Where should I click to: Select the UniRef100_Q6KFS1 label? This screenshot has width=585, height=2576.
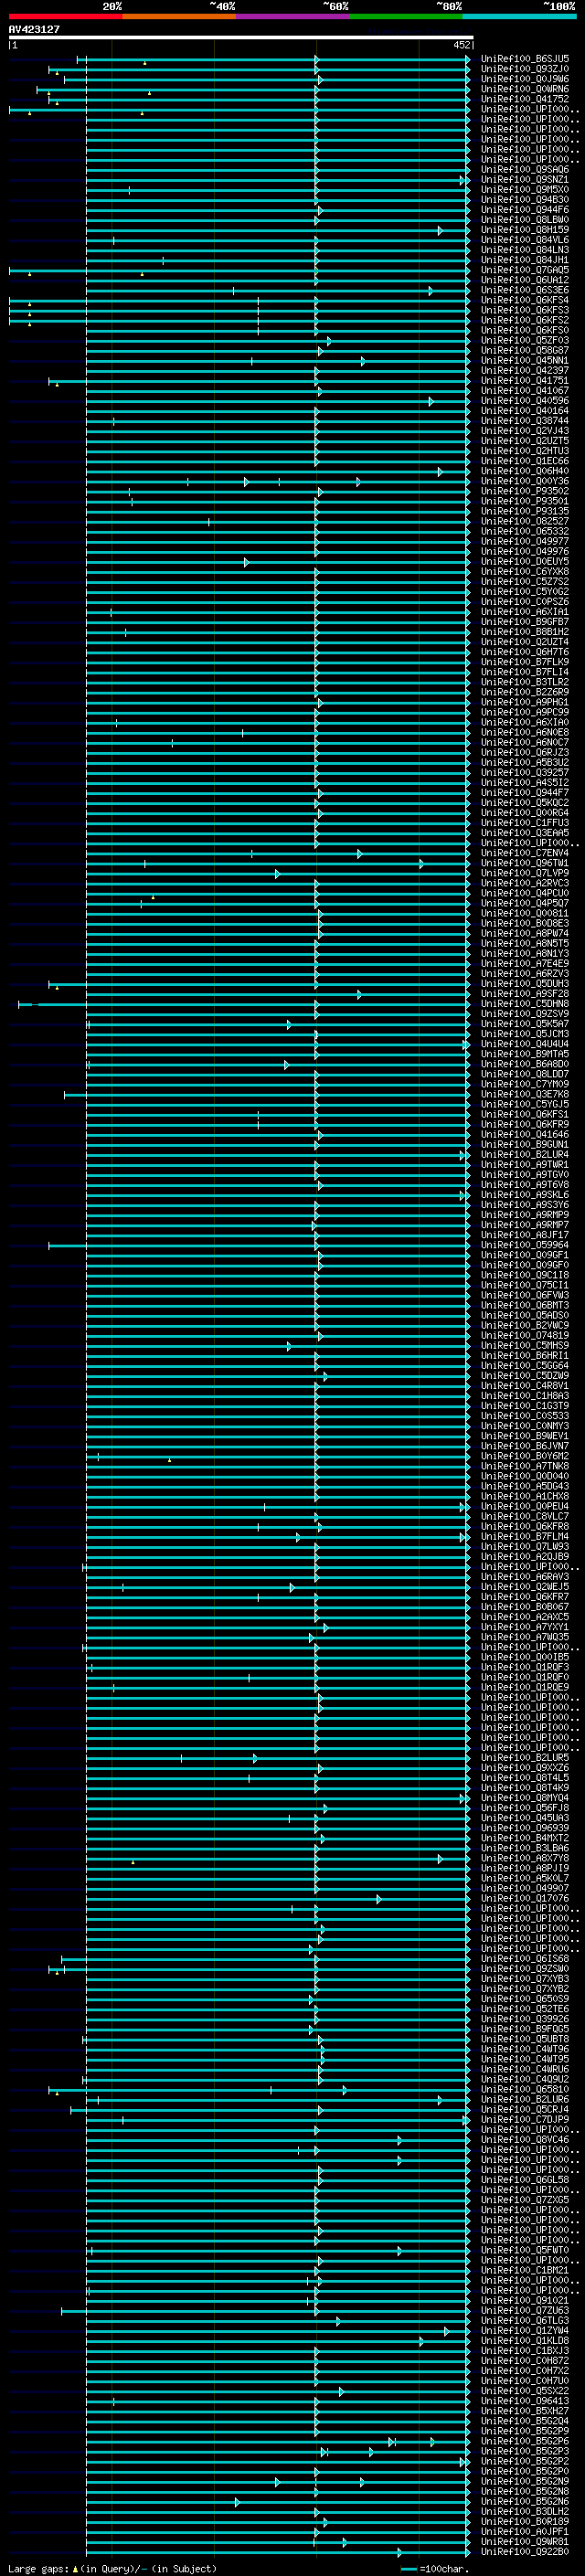coord(525,1114)
